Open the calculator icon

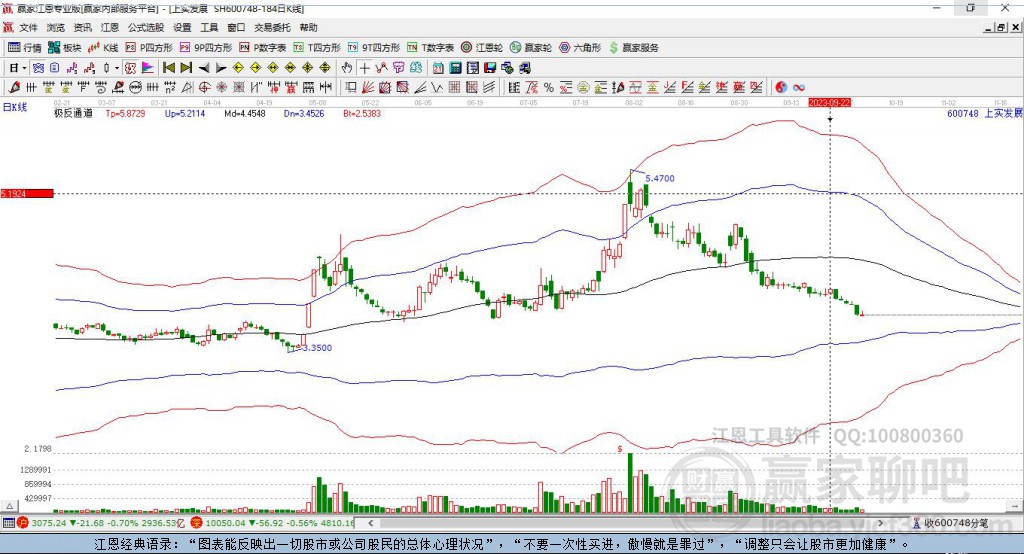coord(455,68)
